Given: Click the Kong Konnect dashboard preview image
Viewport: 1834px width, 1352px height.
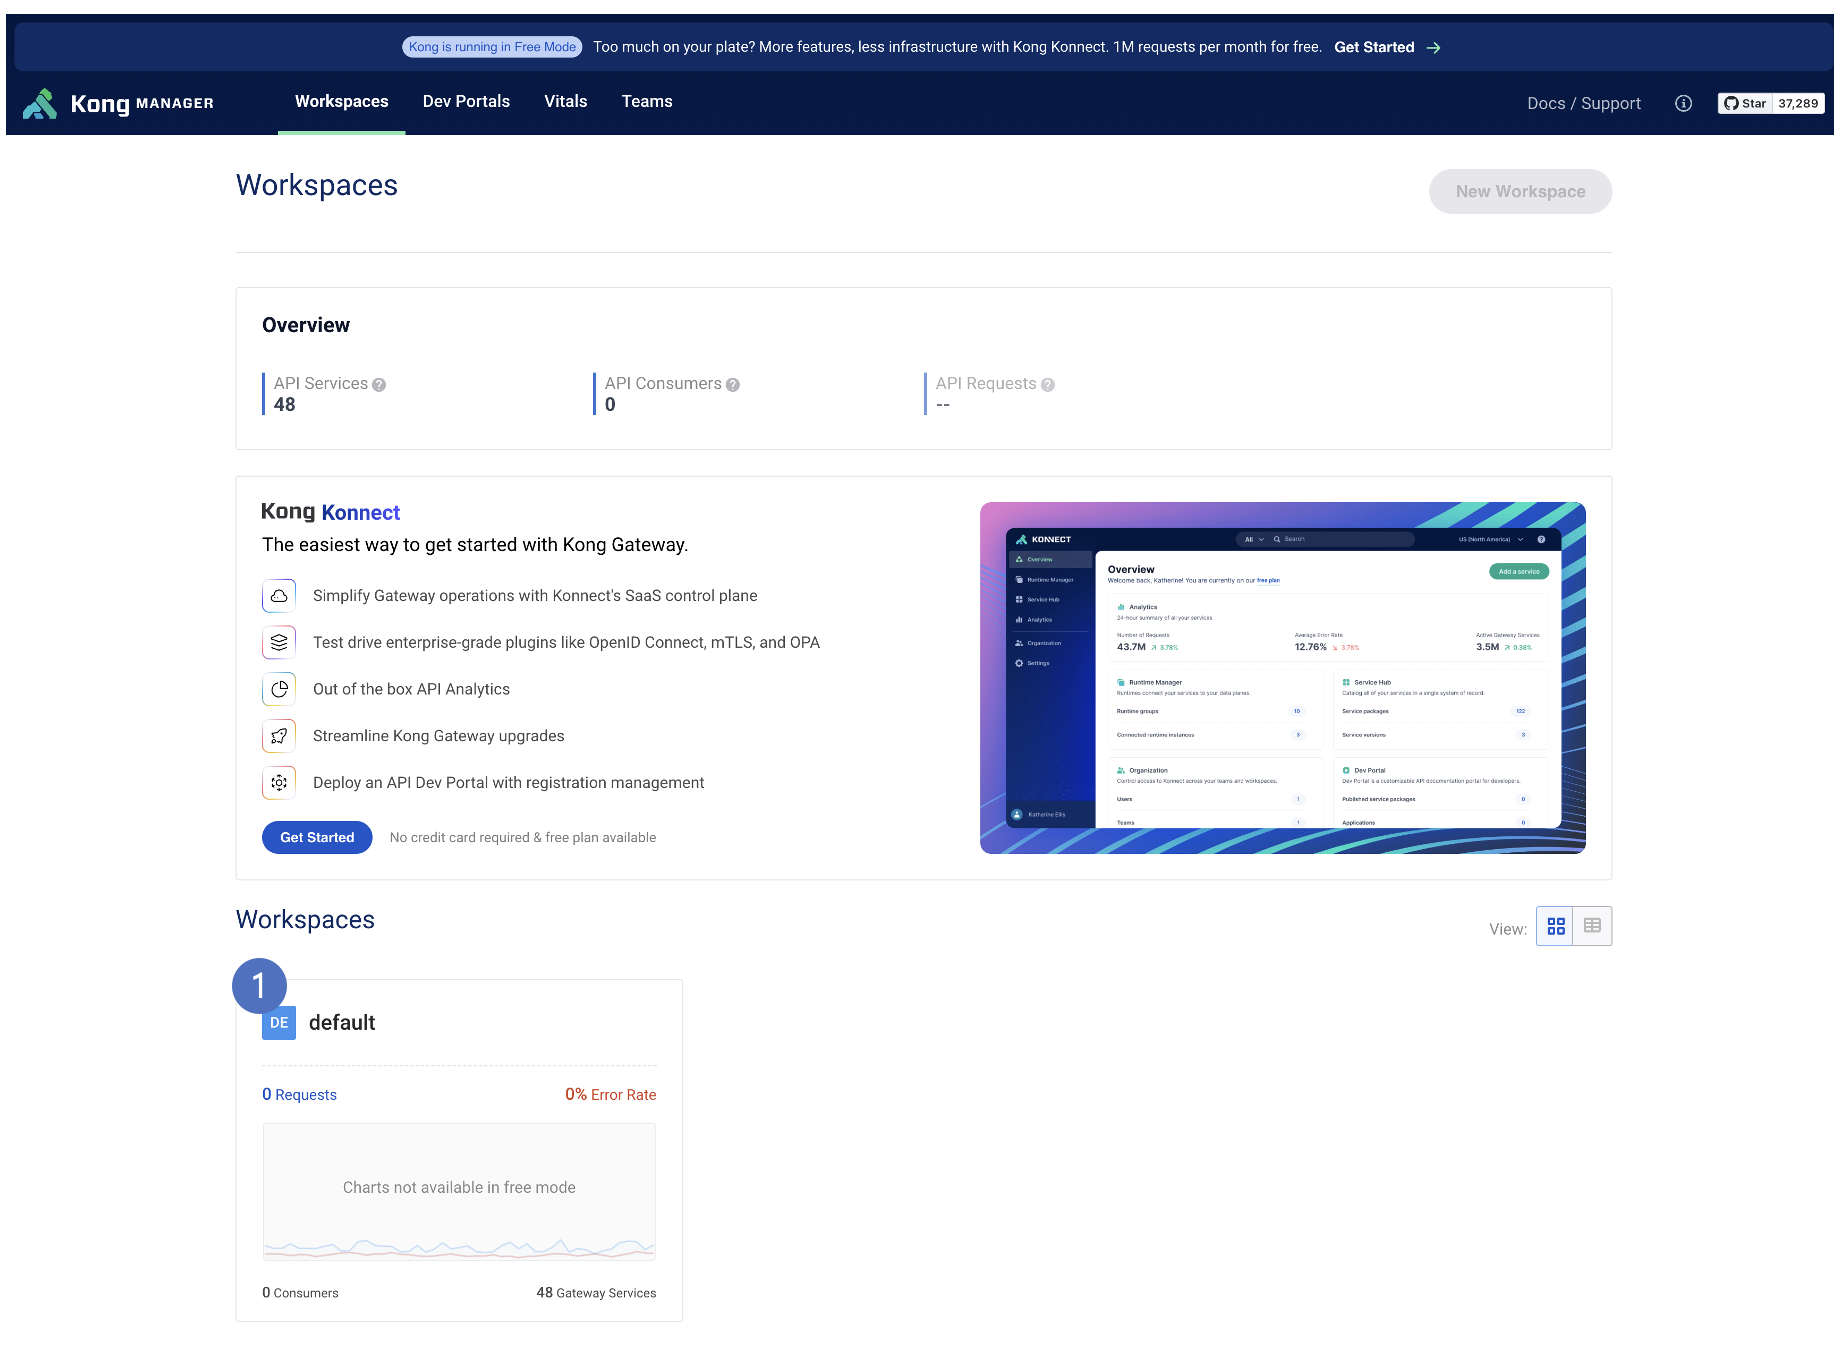Looking at the screenshot, I should point(1282,678).
